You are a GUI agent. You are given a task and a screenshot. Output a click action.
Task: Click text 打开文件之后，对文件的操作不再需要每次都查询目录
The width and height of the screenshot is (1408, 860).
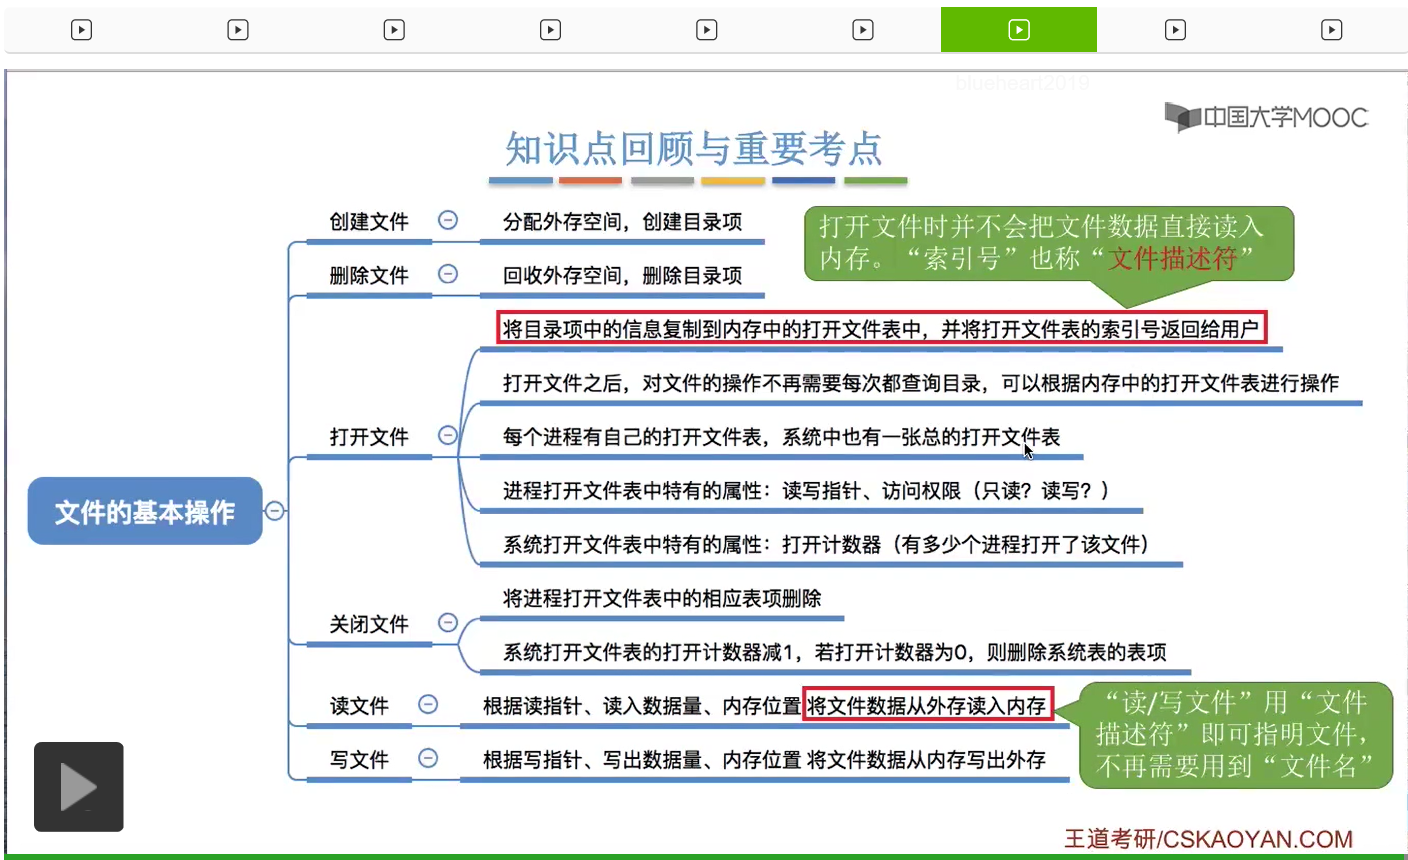click(742, 383)
